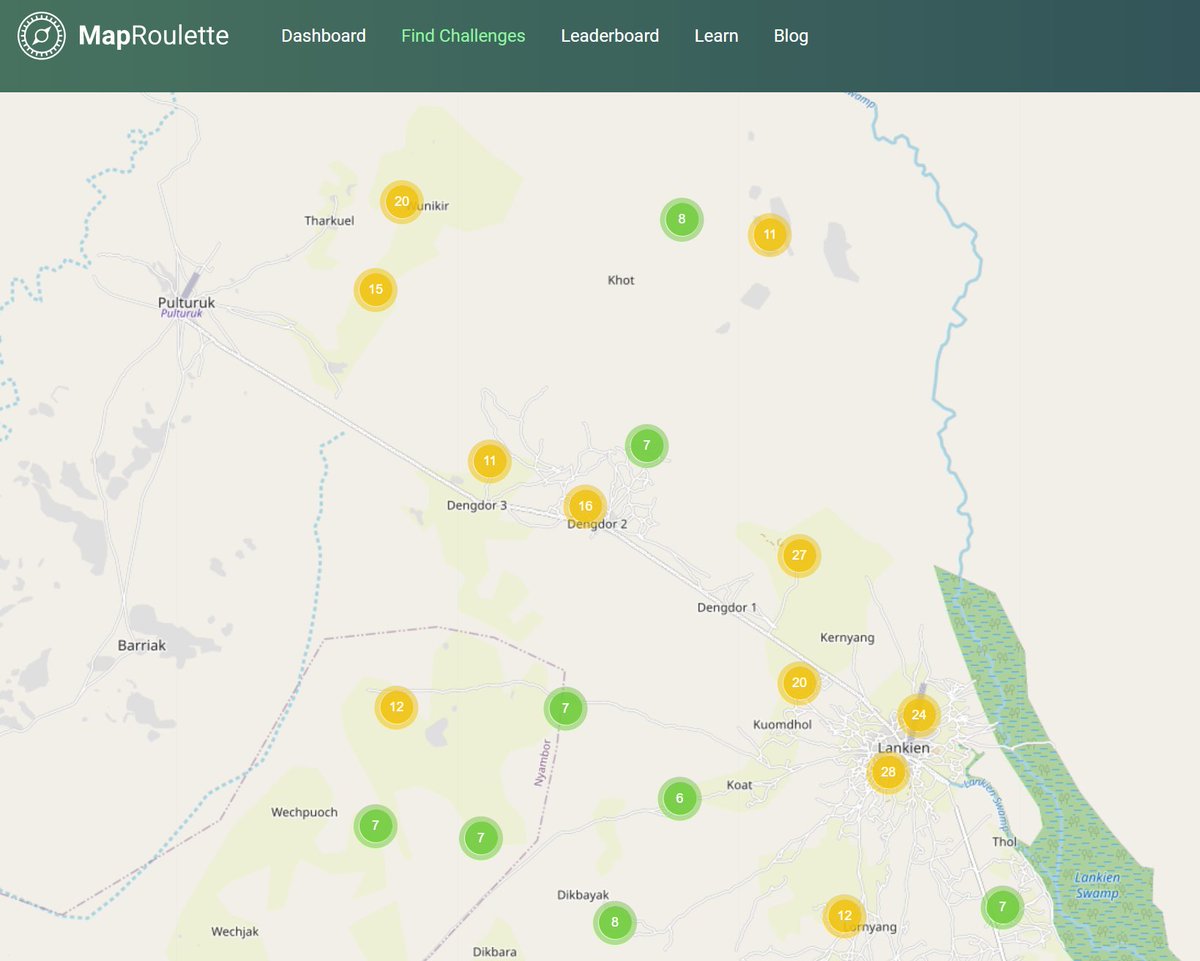Open the green cluster of 7 above Dengdor 2

646,446
